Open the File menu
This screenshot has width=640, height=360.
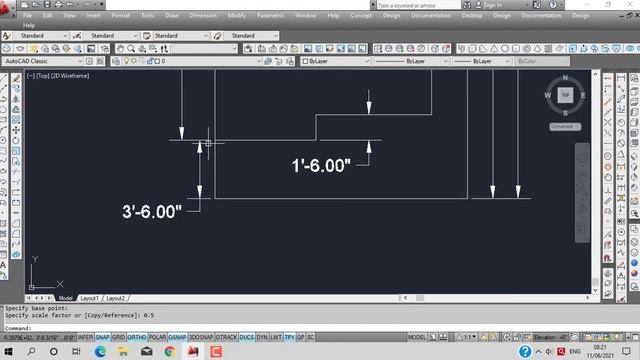[27, 16]
